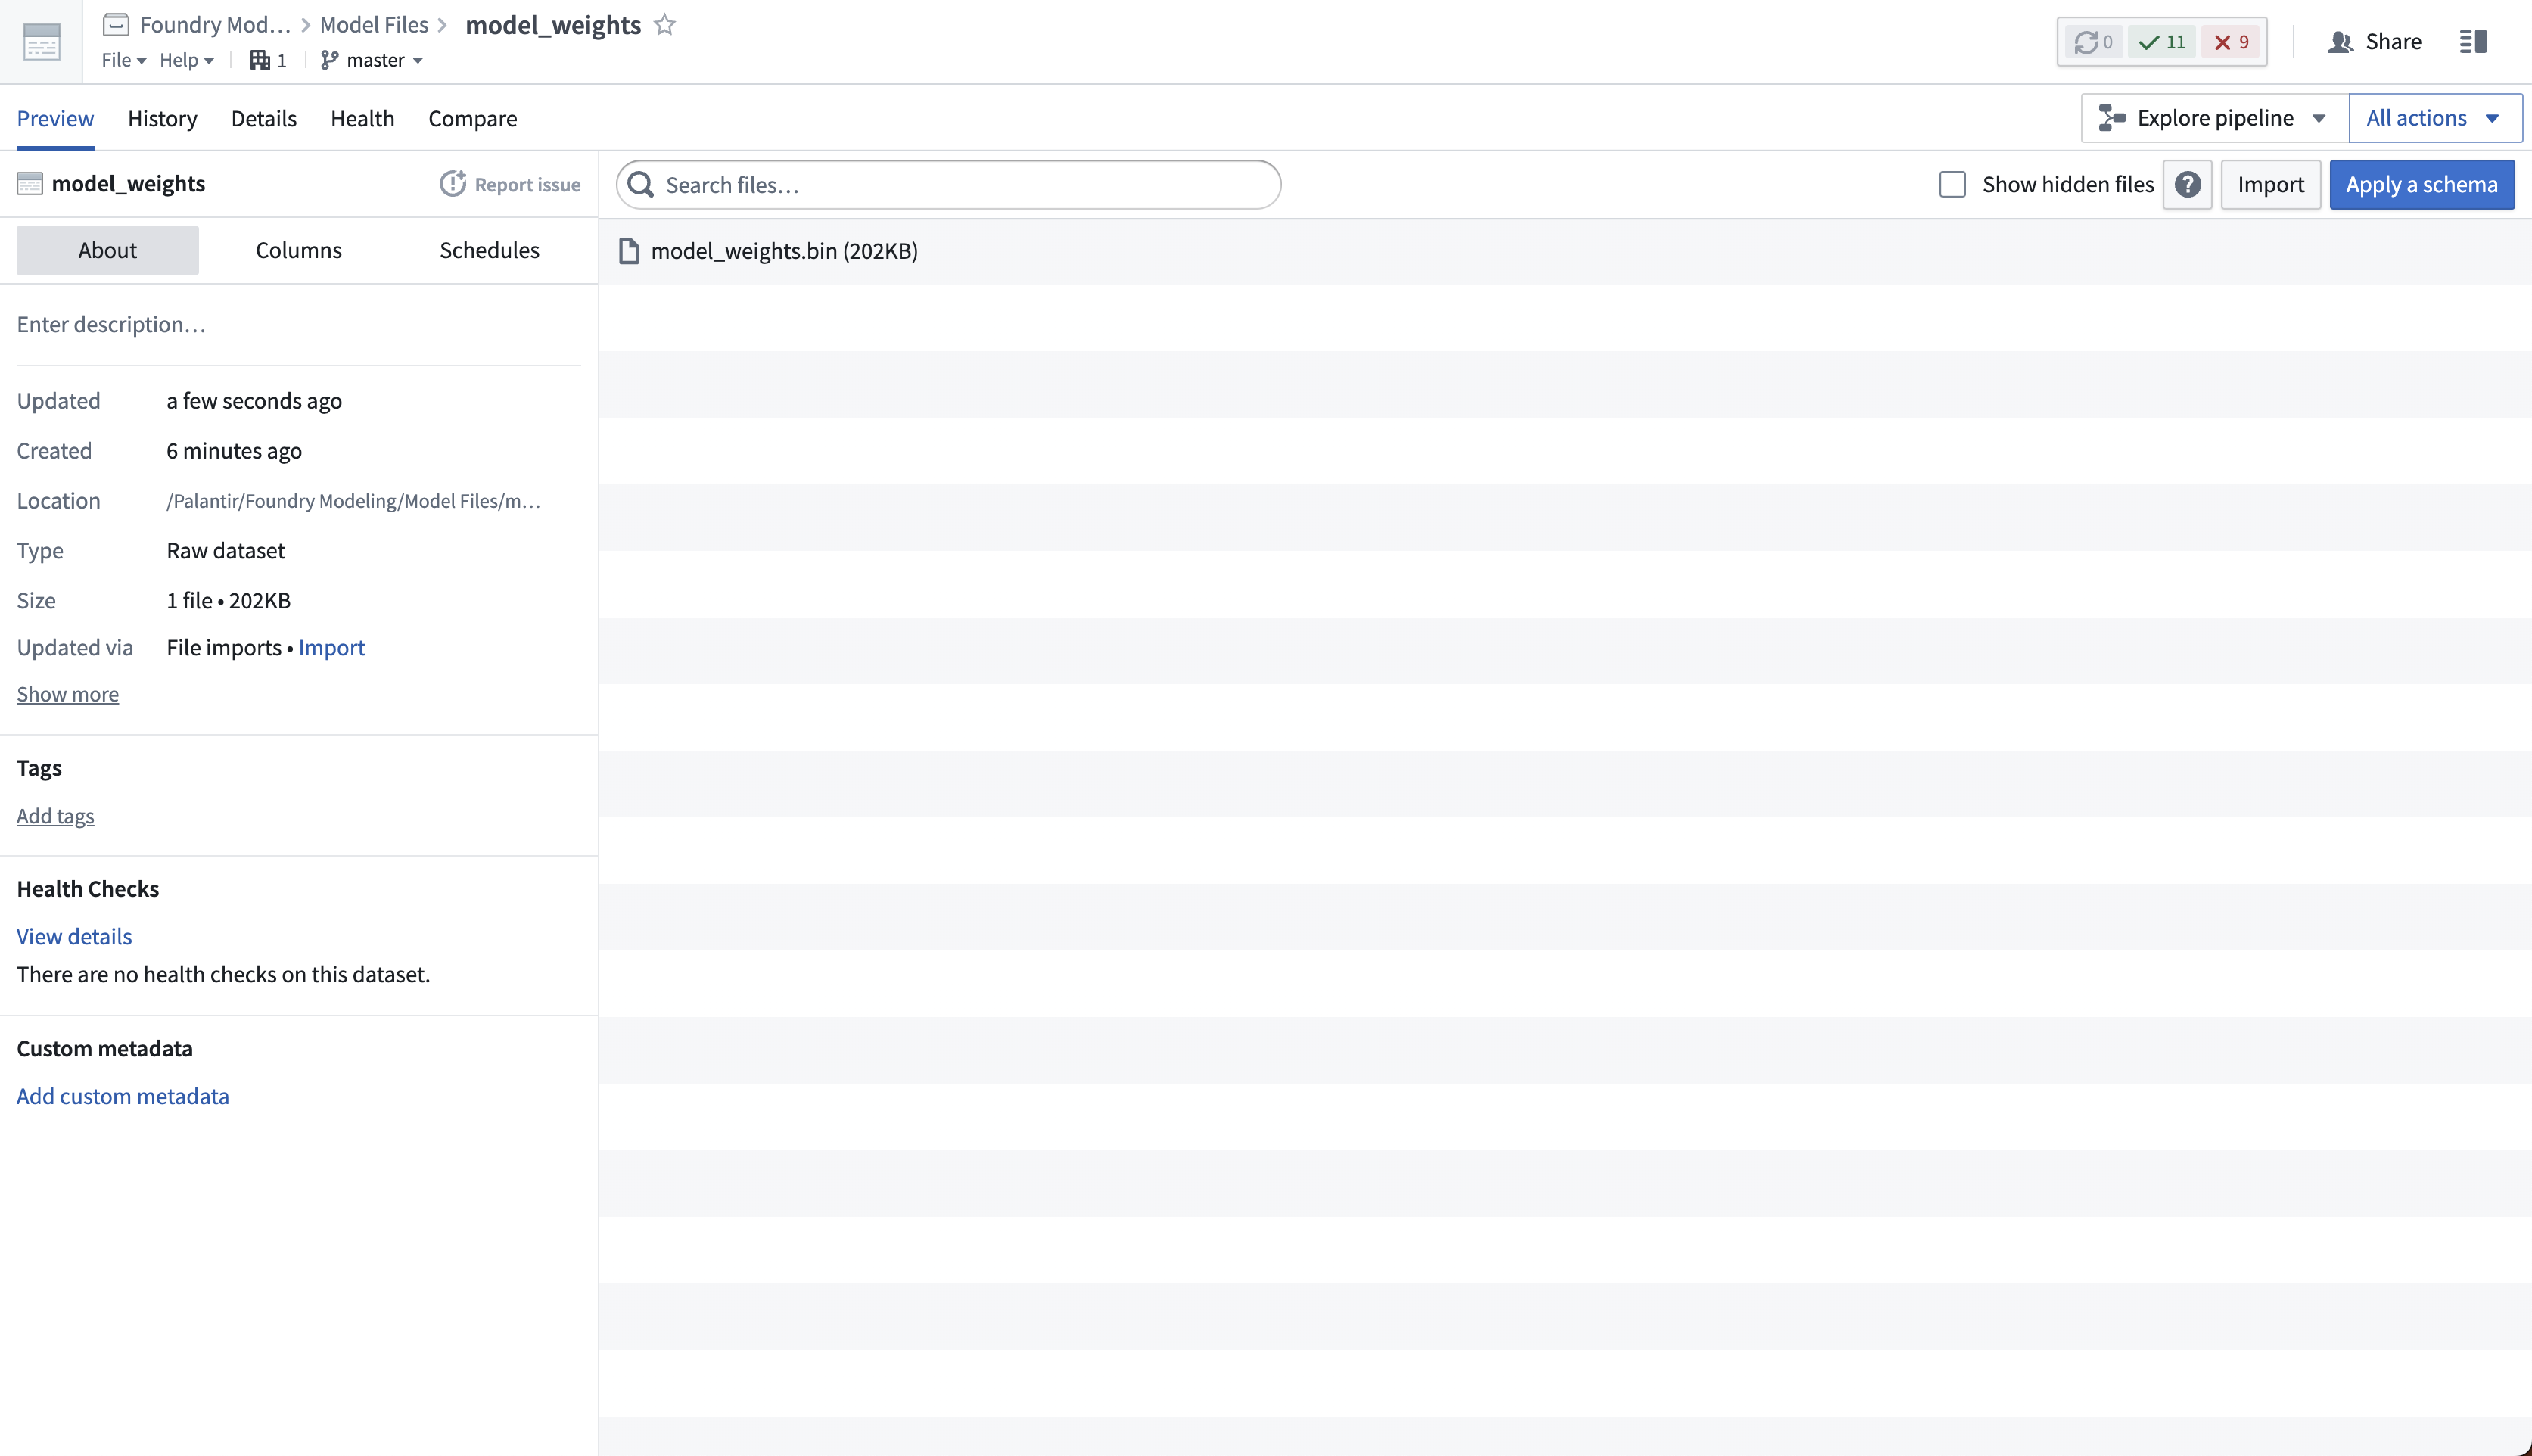
Task: Select the Schedules sidebar tab
Action: (x=489, y=250)
